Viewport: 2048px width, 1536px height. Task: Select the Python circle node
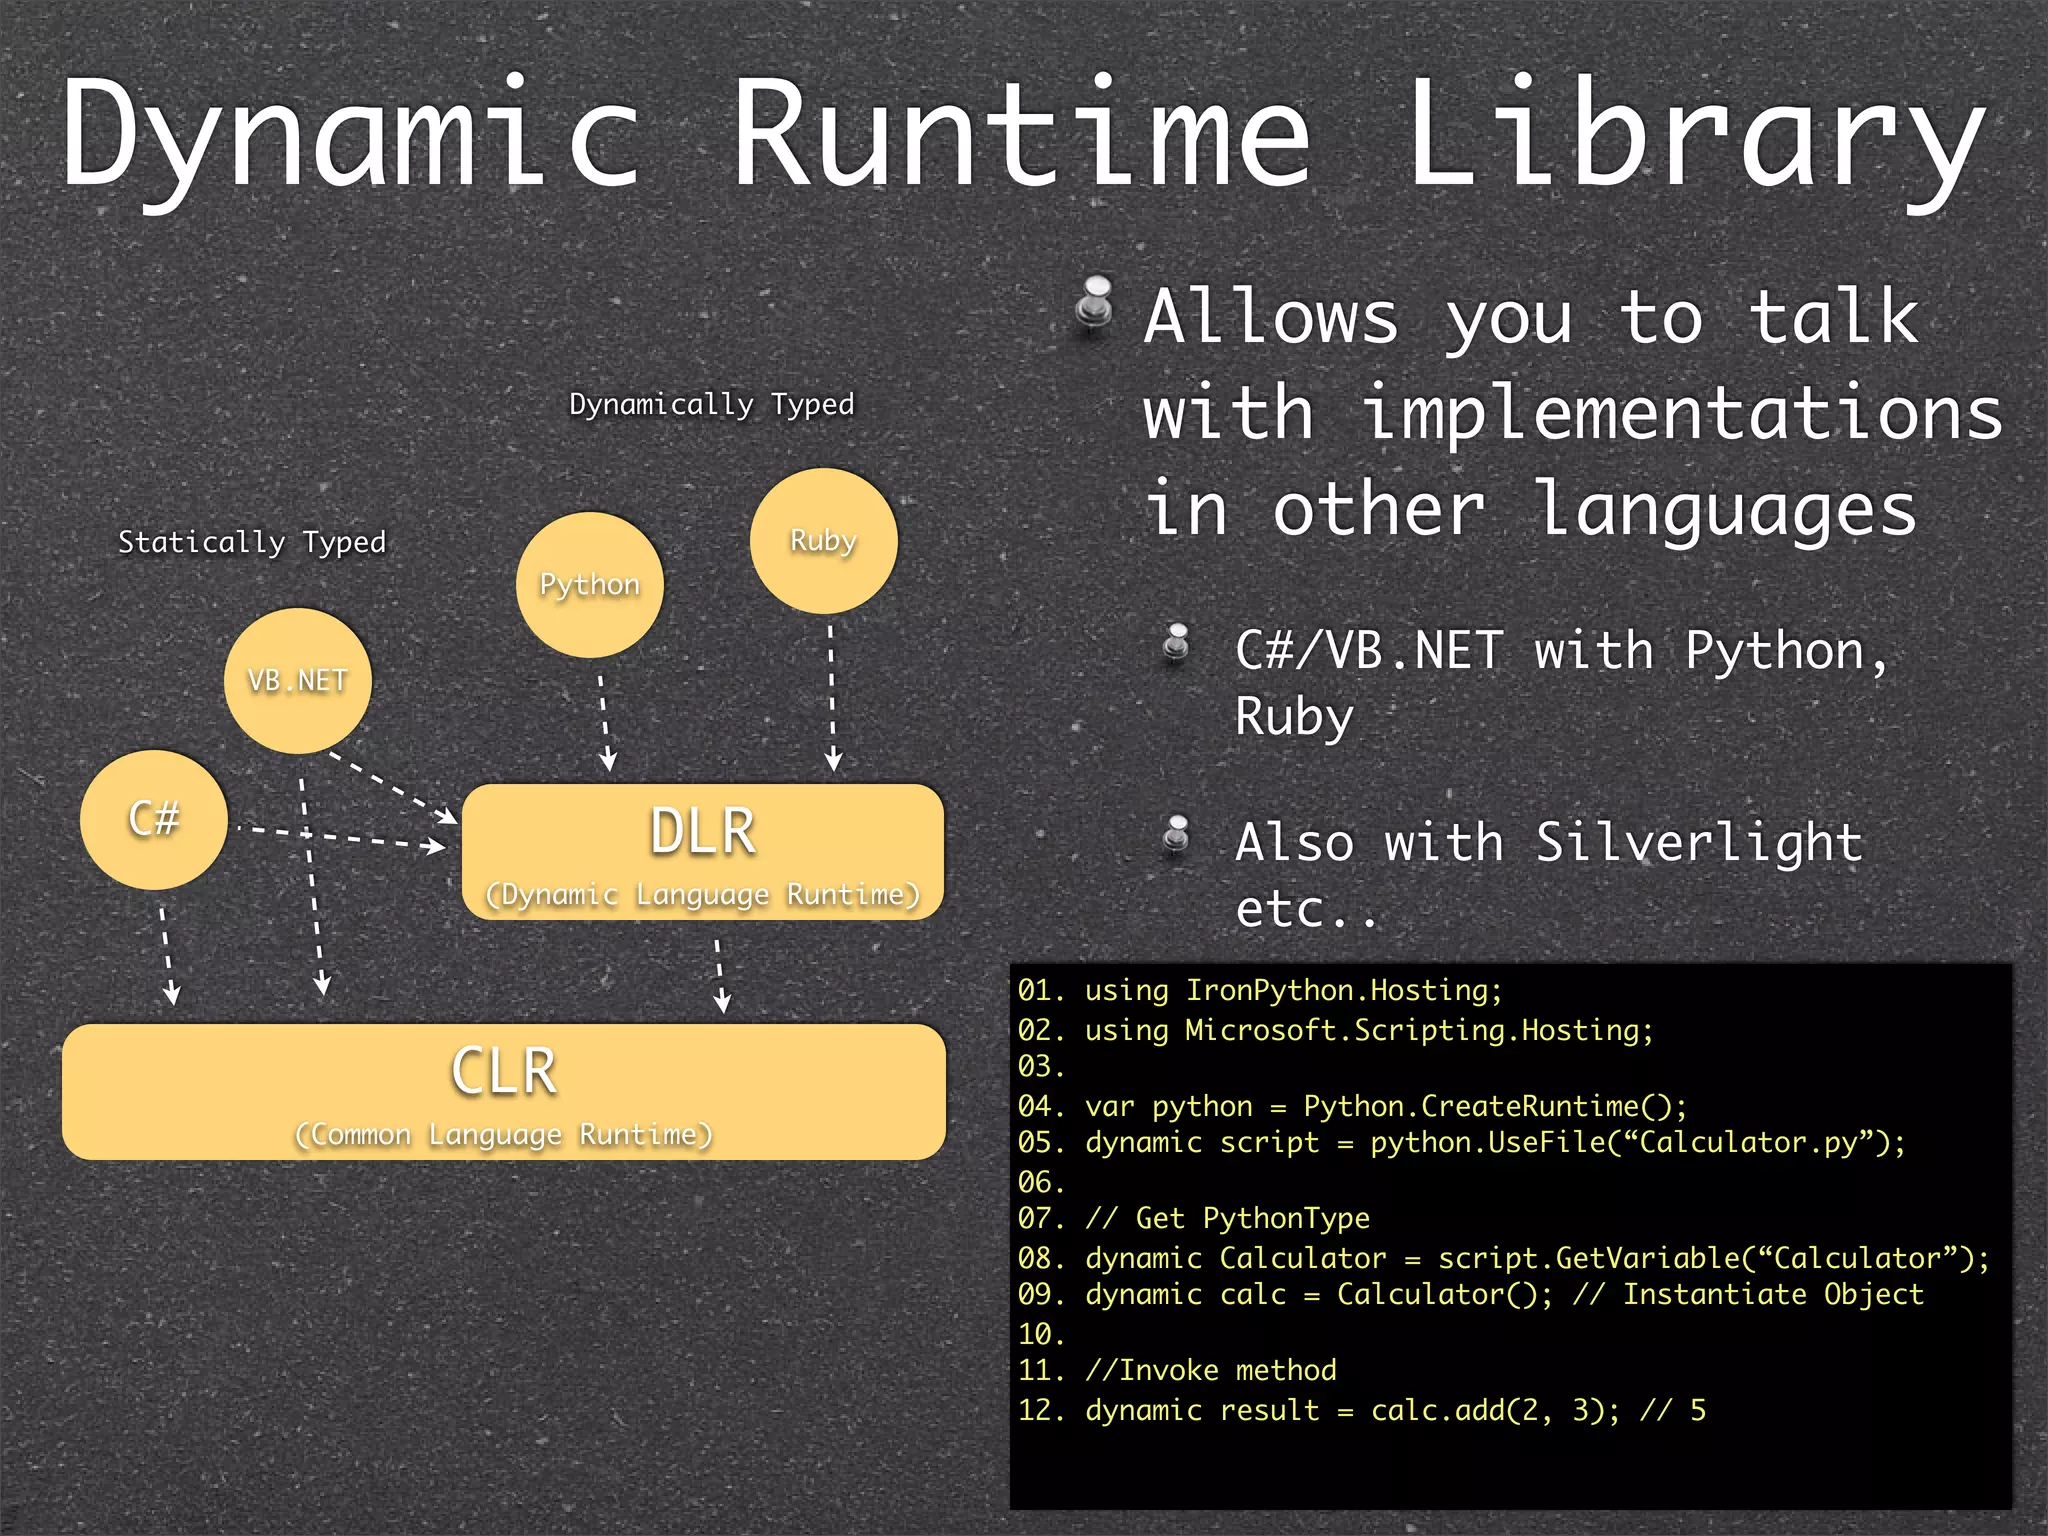589,585
